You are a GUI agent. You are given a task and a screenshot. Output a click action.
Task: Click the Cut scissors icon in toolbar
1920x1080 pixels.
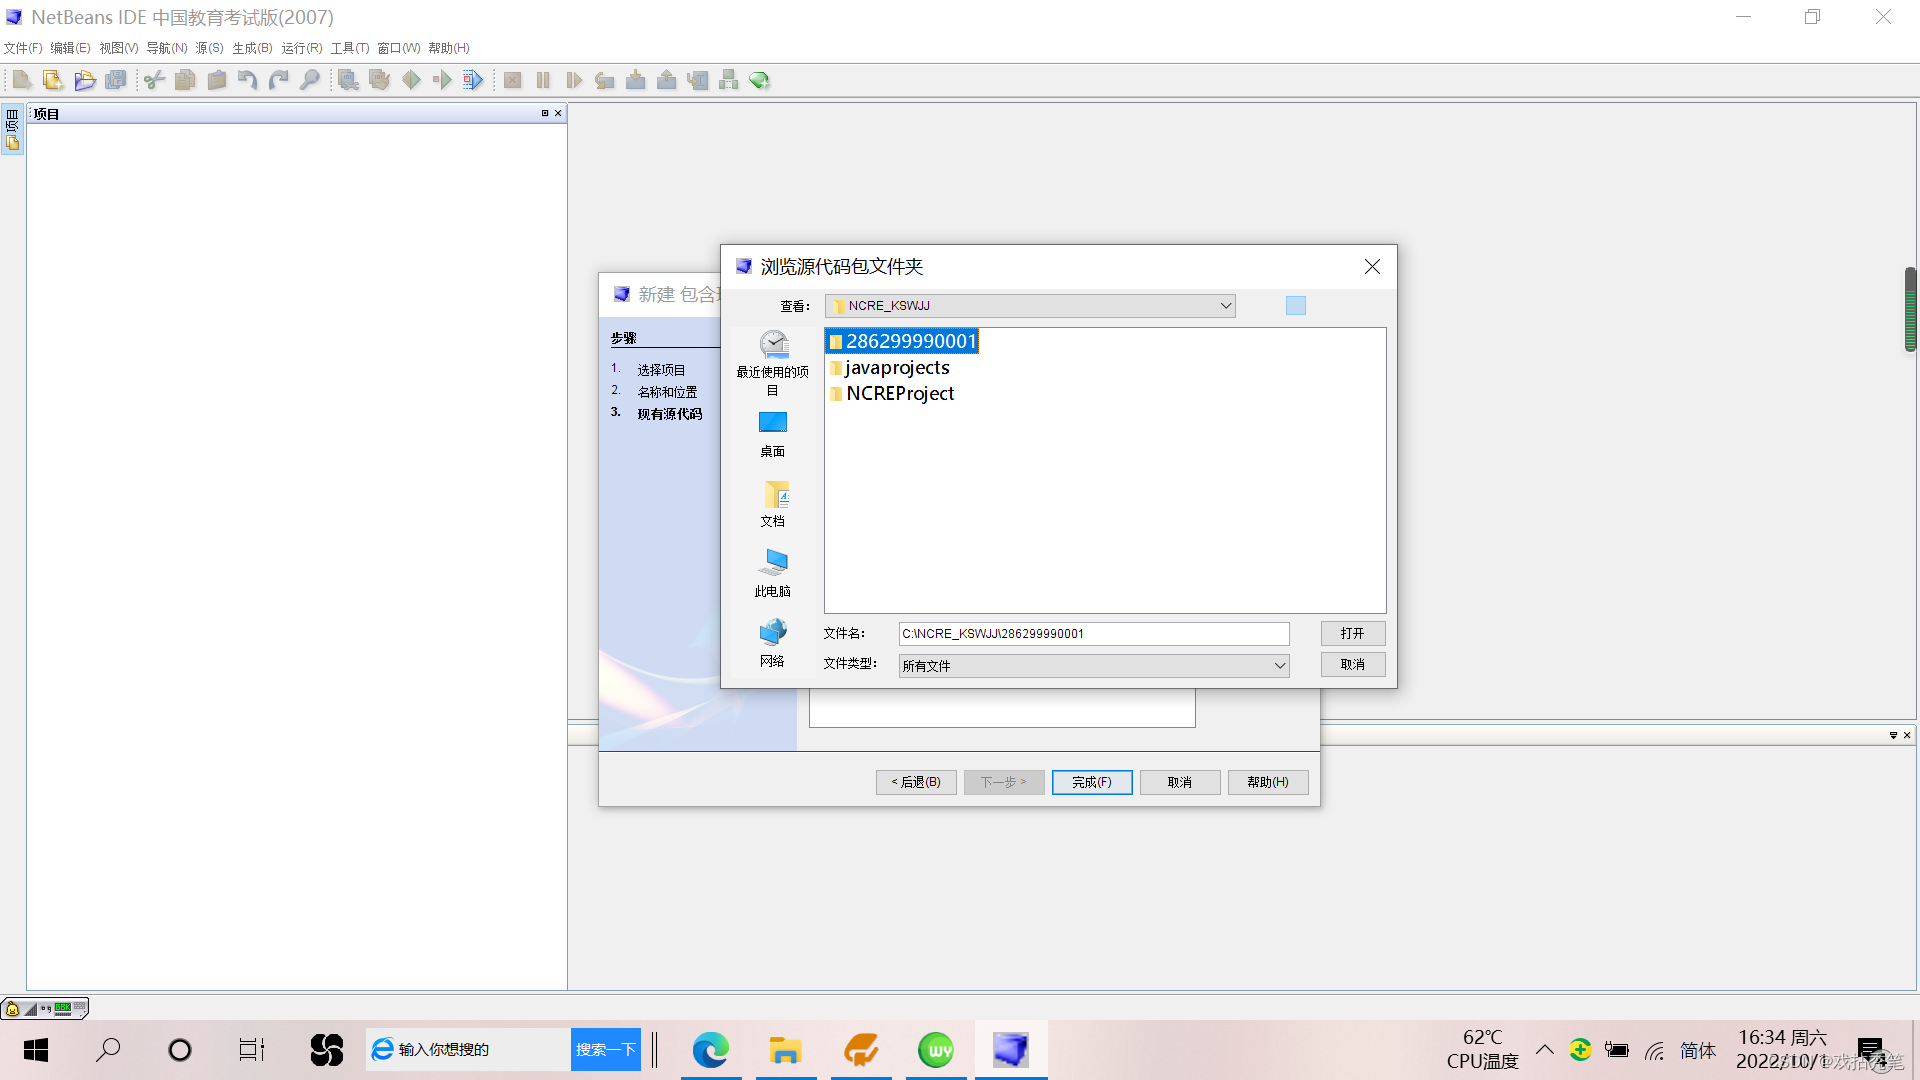pos(154,80)
